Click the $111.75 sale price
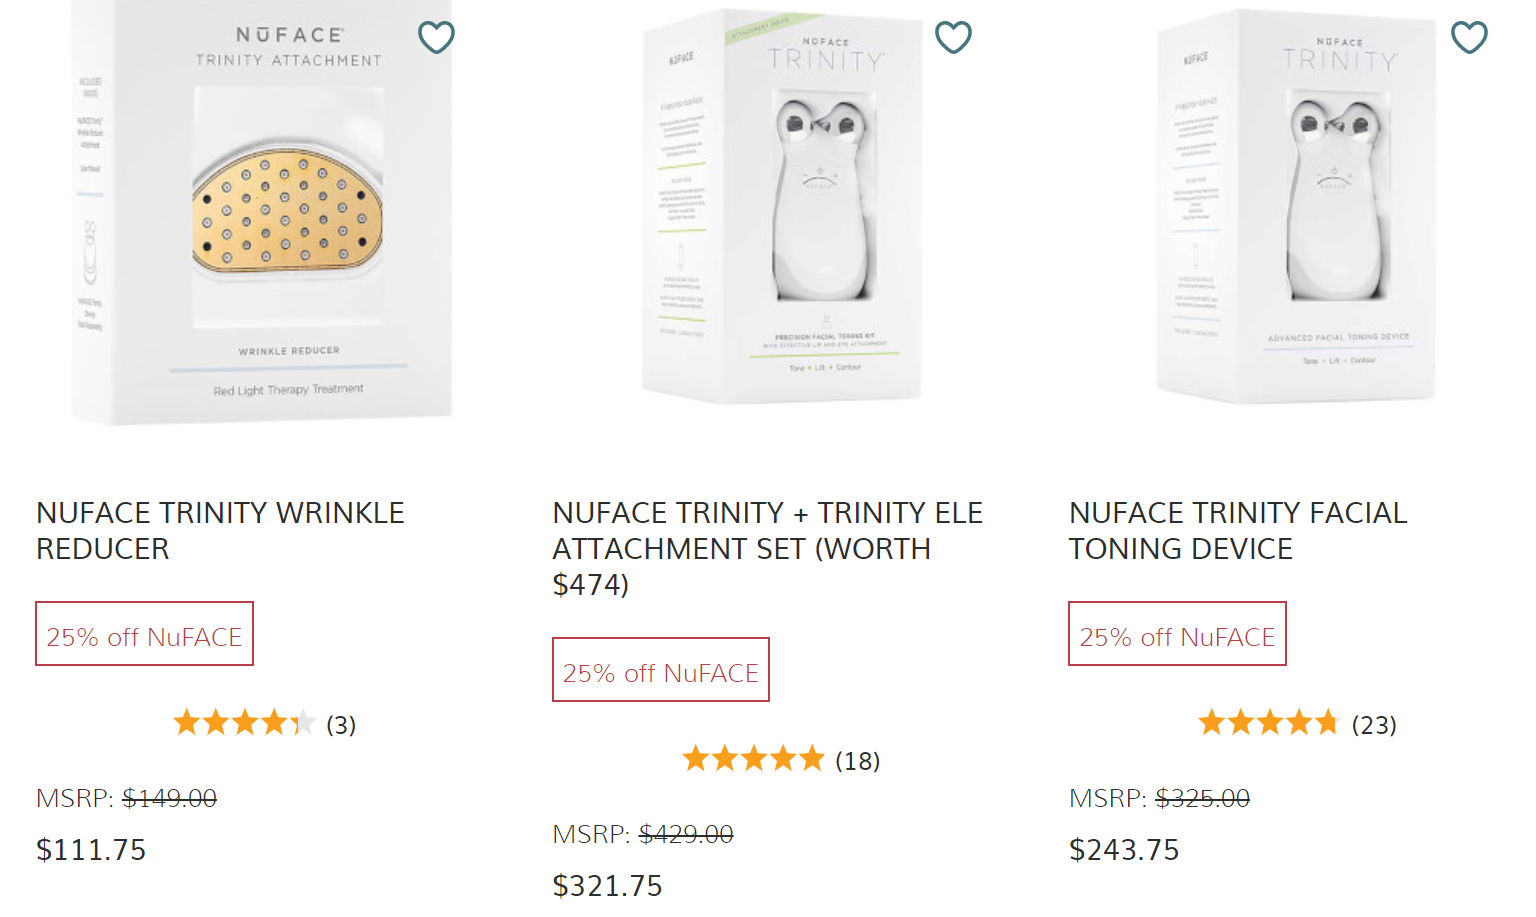The height and width of the screenshot is (917, 1536). coord(91,850)
